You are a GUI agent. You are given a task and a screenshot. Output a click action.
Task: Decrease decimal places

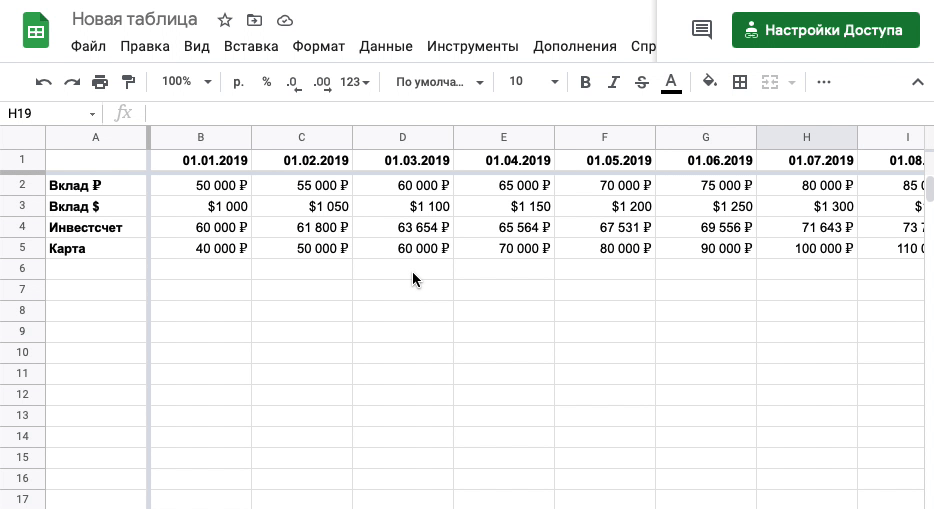[294, 82]
